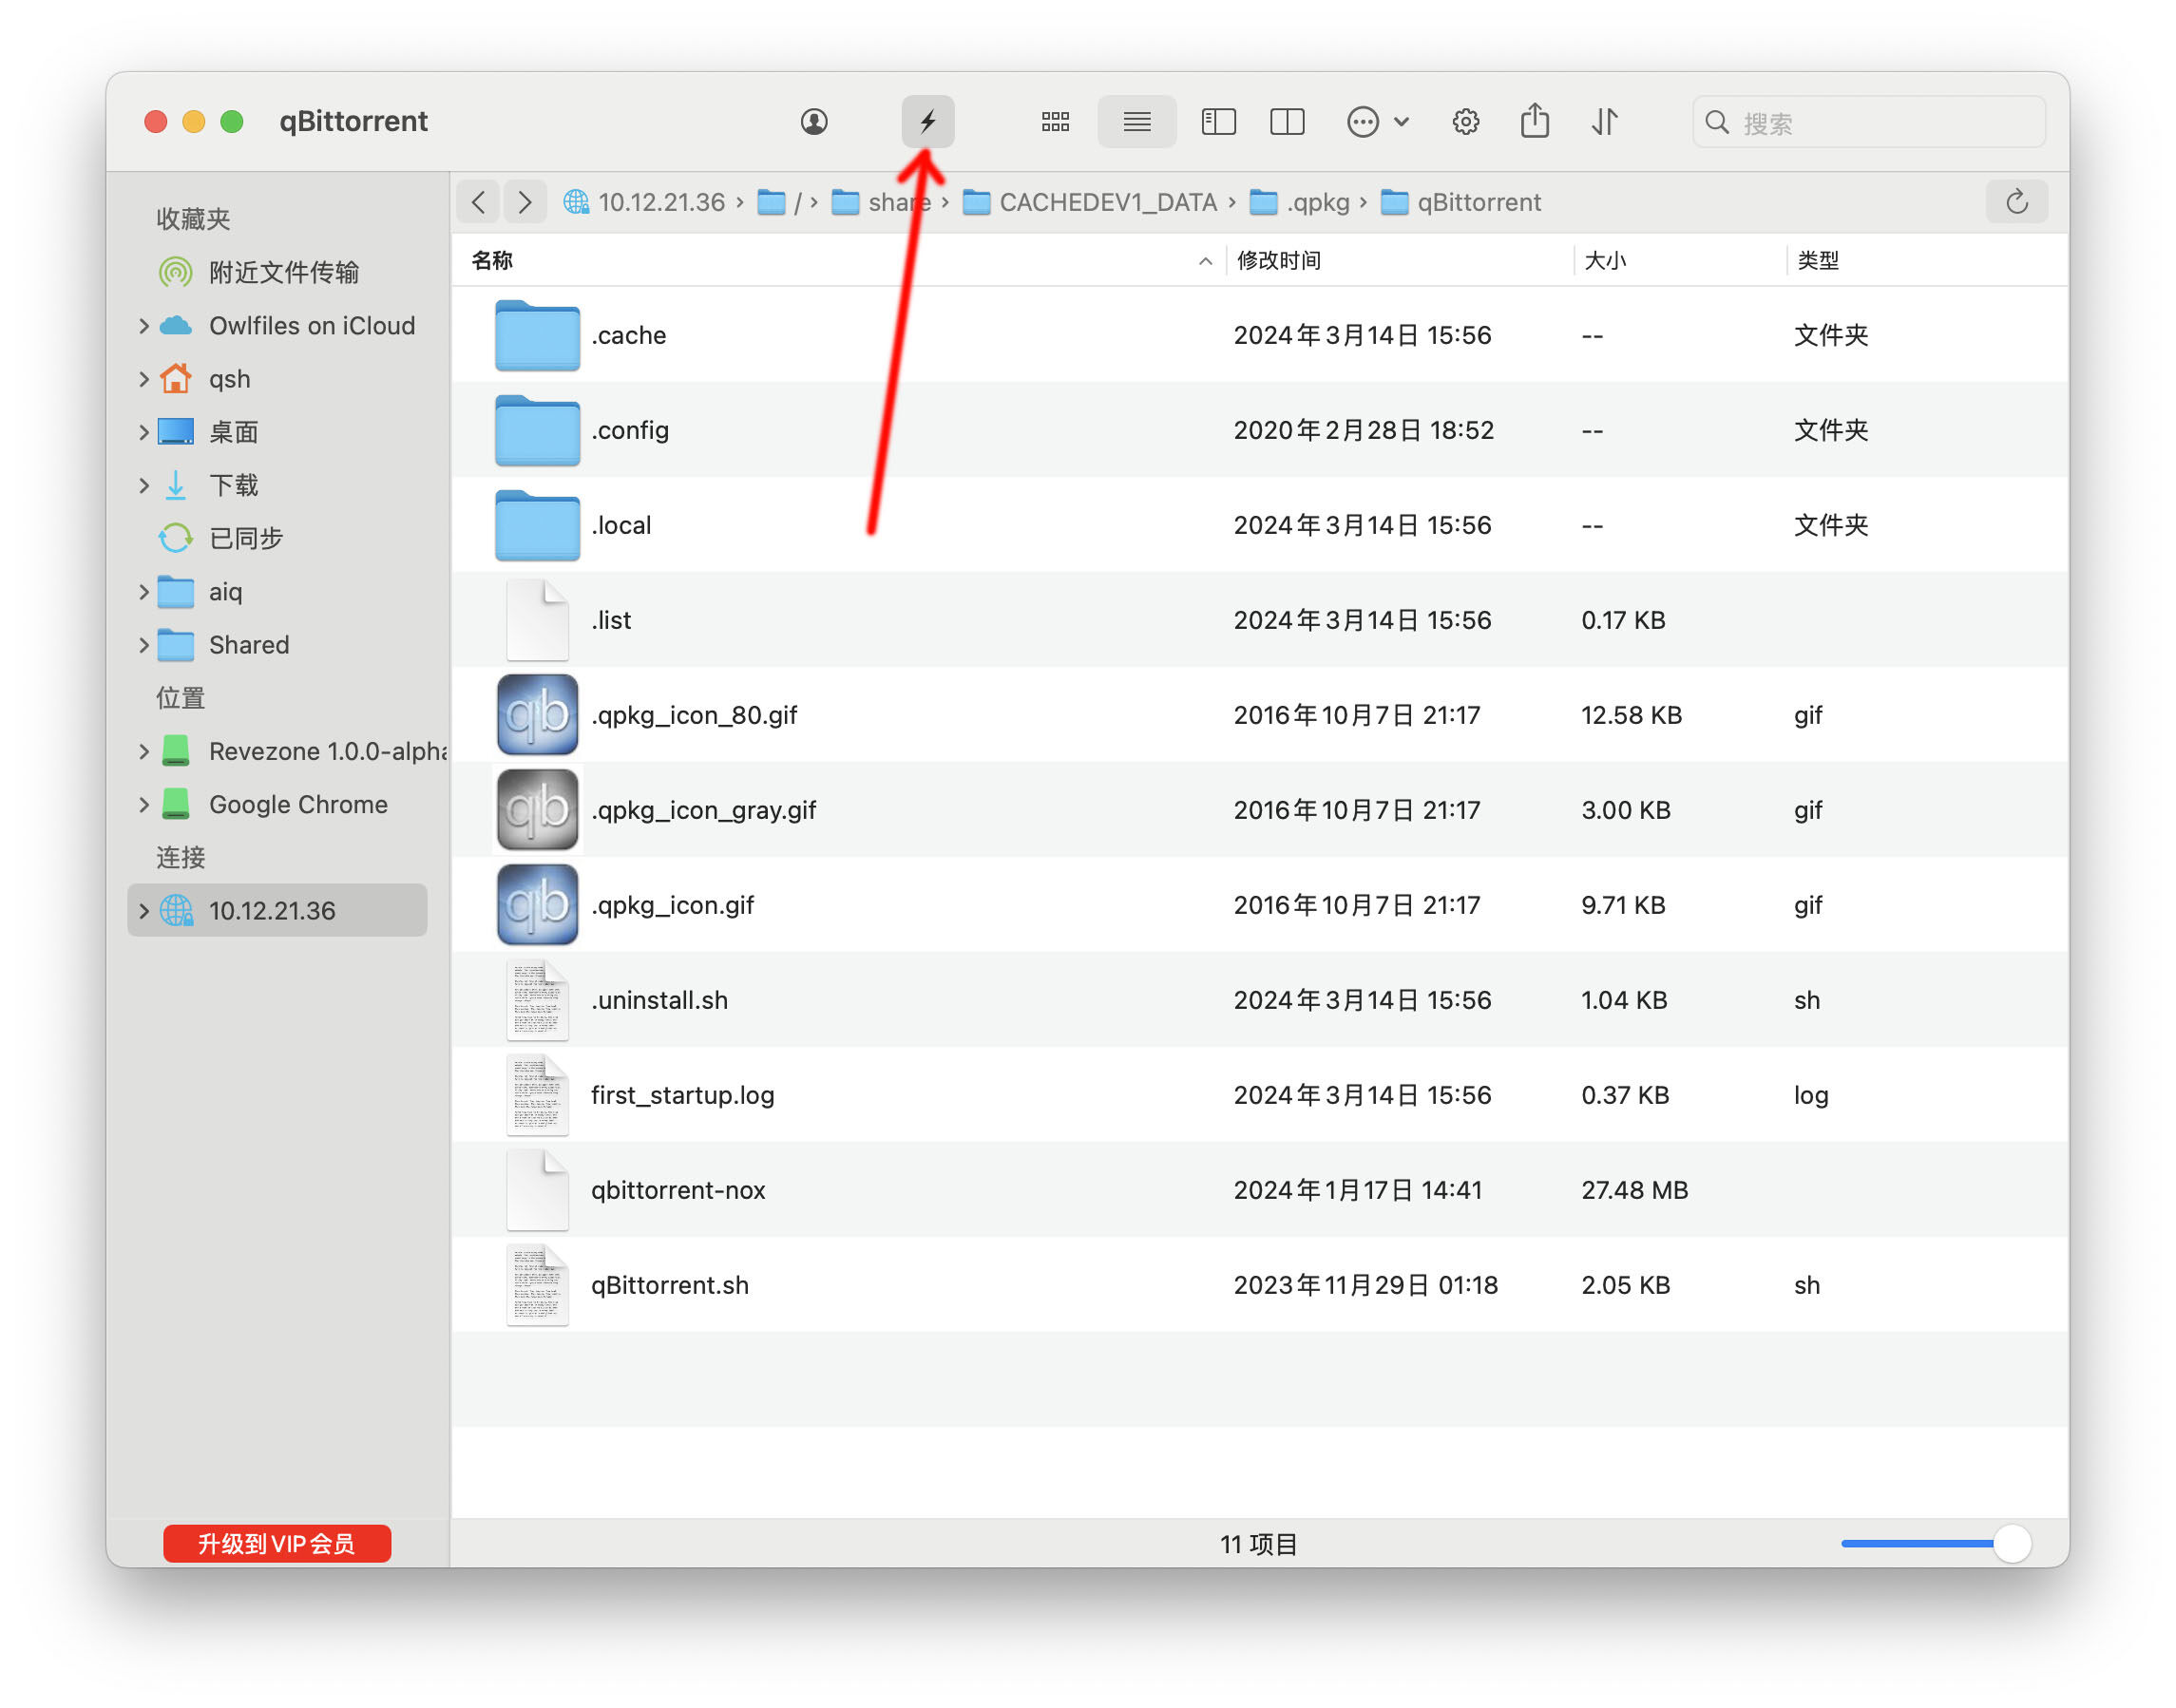Click the 2023年11月29日 01:18 date cell
2176x1708 pixels.
(x=1365, y=1285)
